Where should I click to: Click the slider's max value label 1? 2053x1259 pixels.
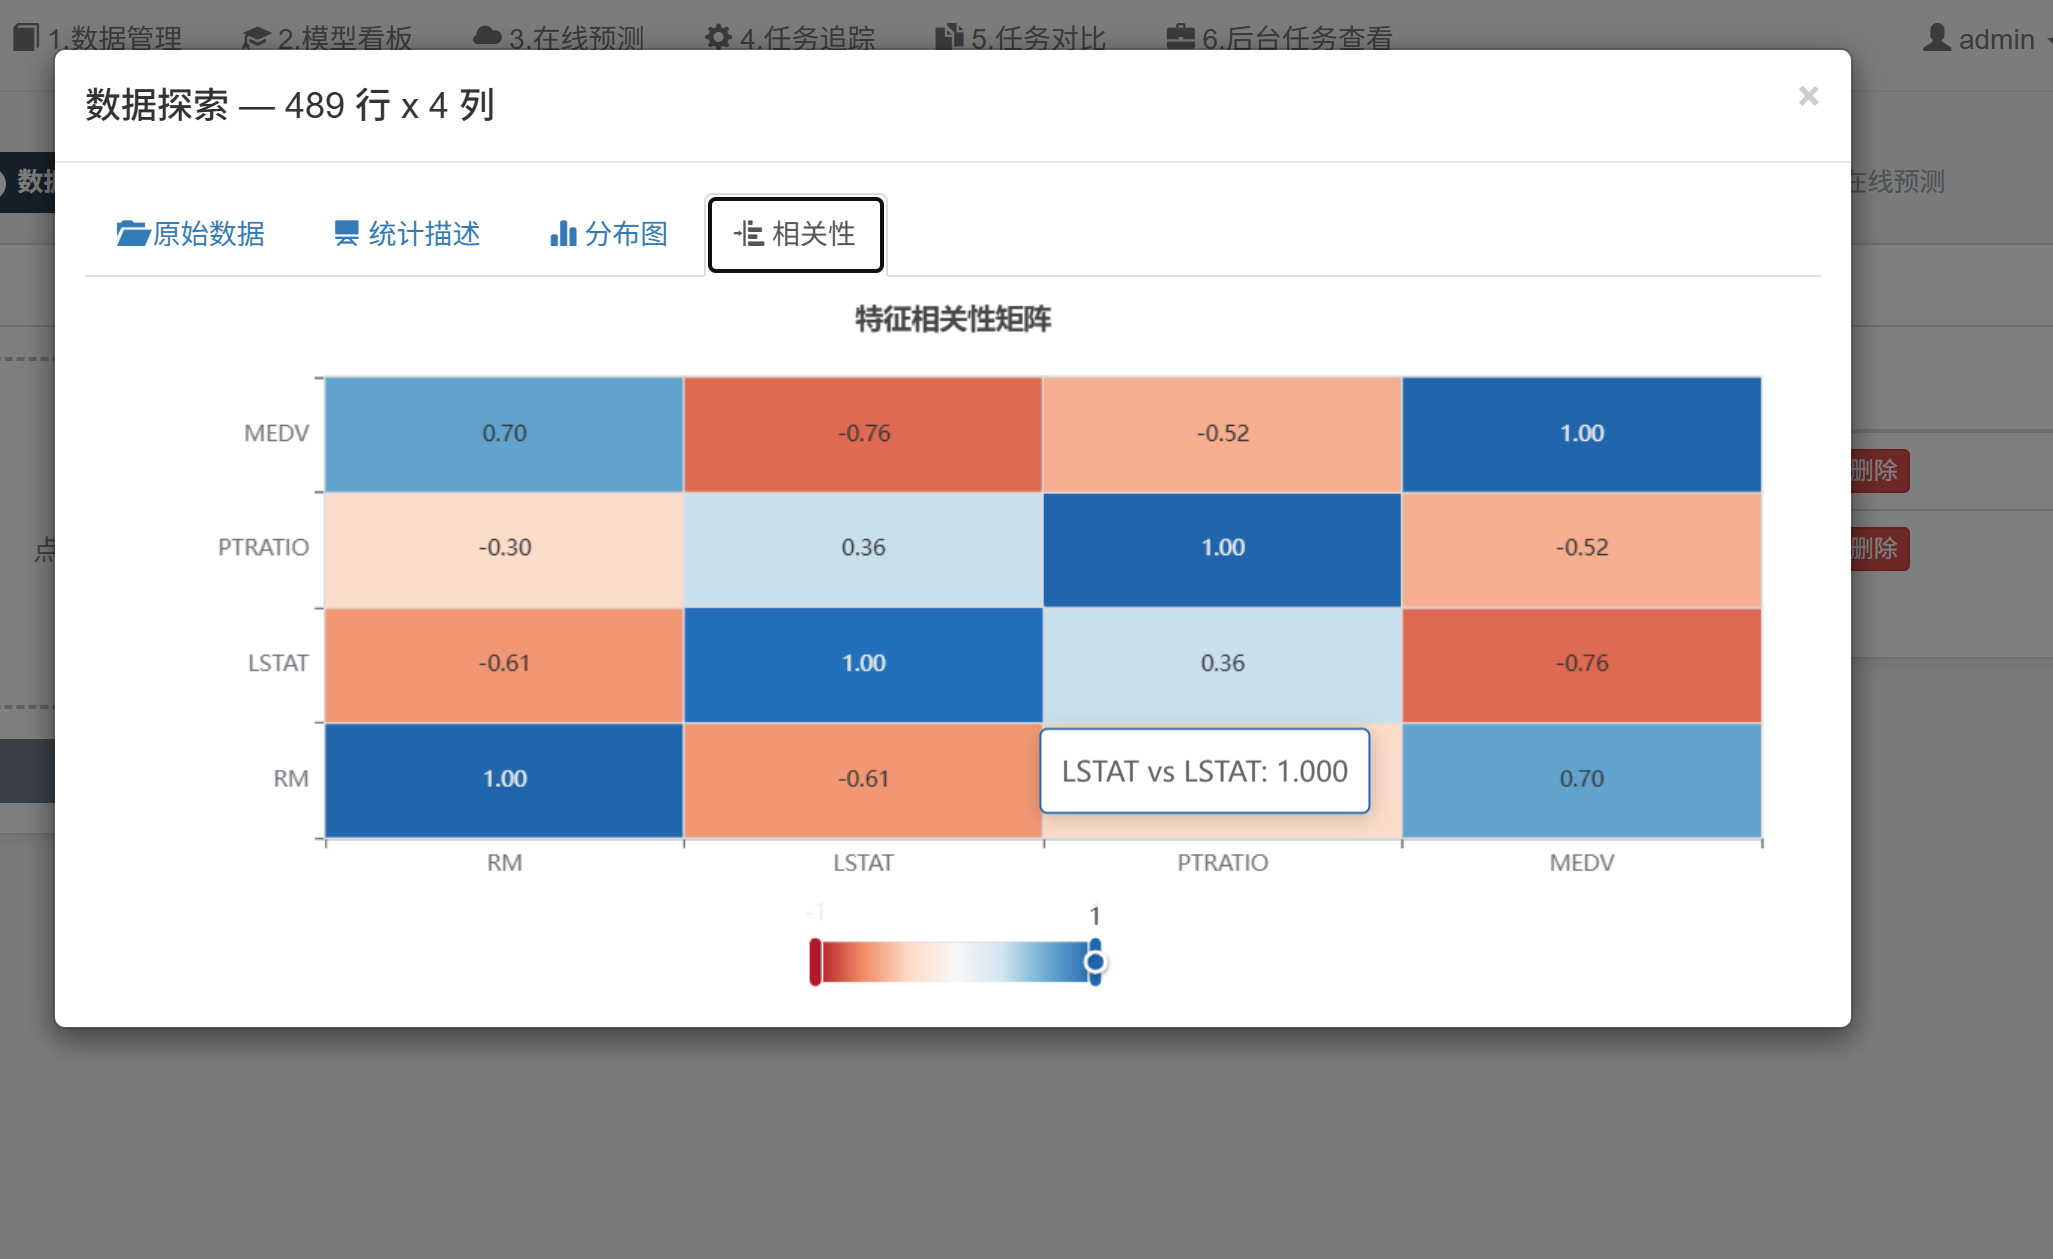tap(1095, 916)
